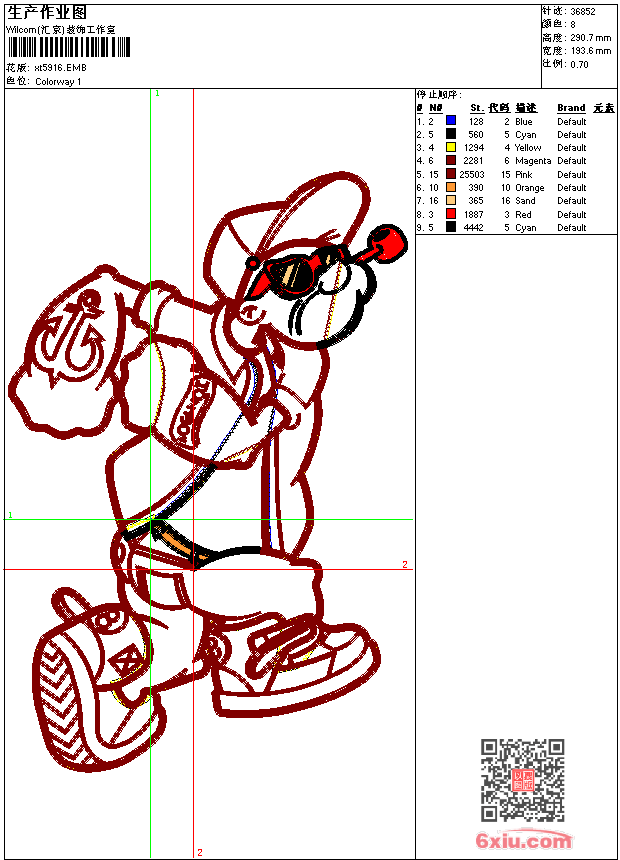Select stitch count 4442 in row 9
Image resolution: width=620 pixels, height=860 pixels.
[474, 228]
